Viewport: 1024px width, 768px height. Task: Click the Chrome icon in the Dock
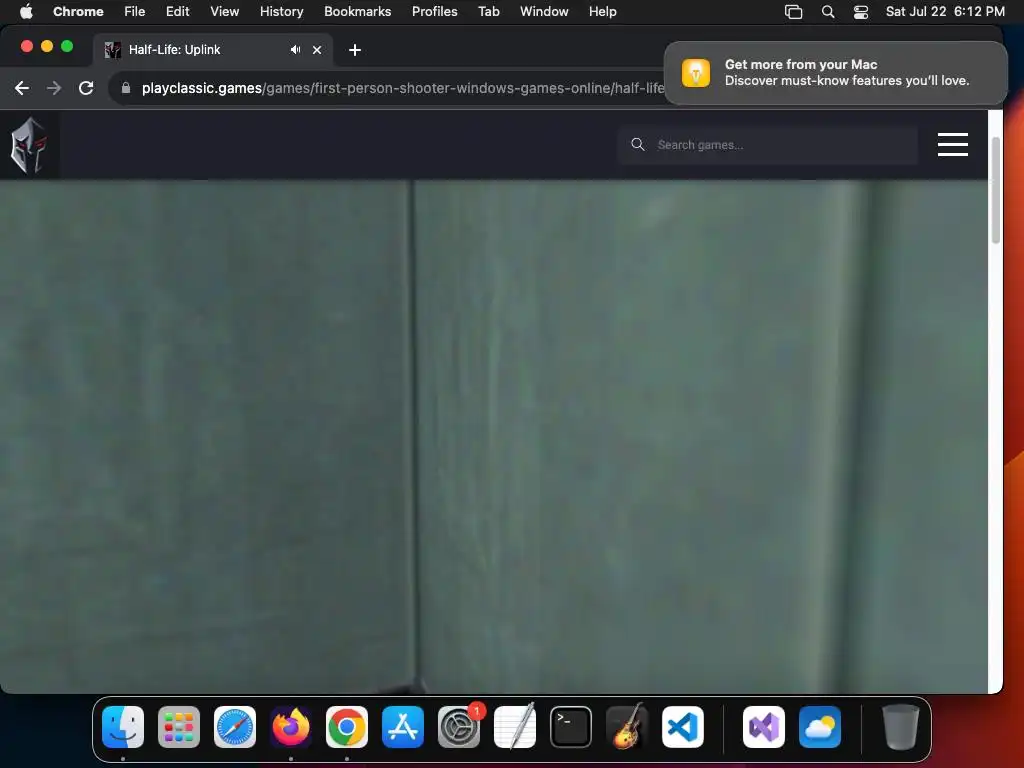coord(346,727)
